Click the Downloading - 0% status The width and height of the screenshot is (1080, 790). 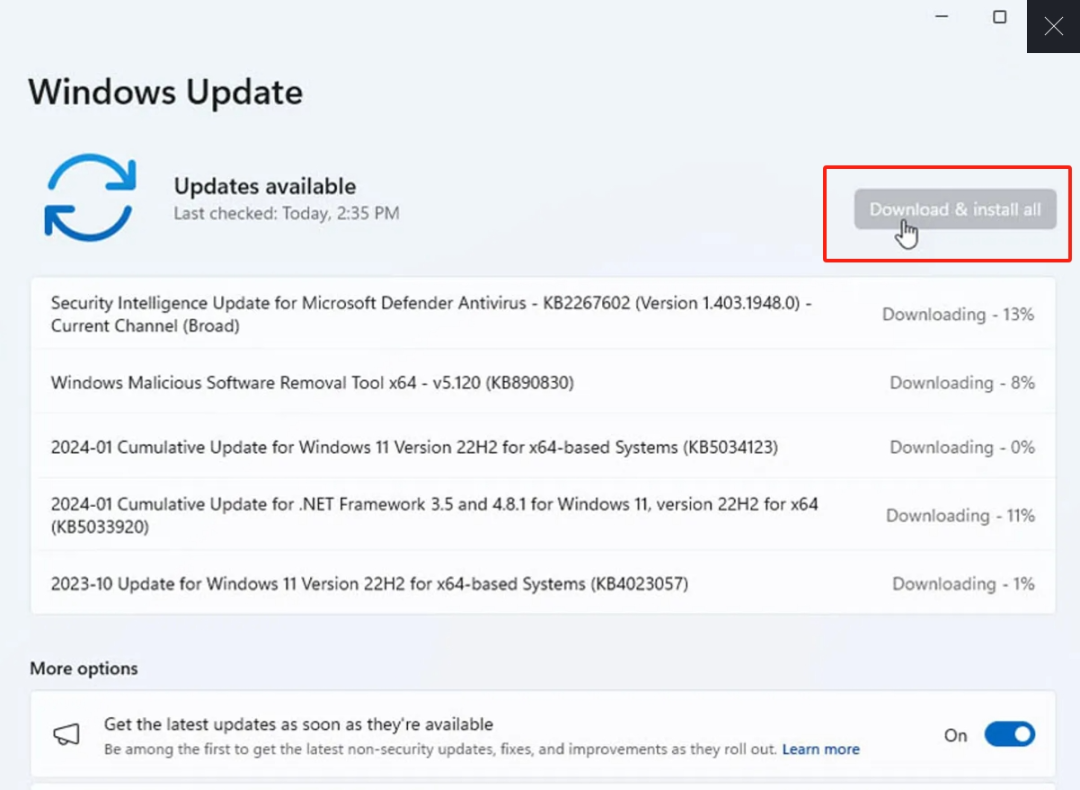[x=962, y=448]
